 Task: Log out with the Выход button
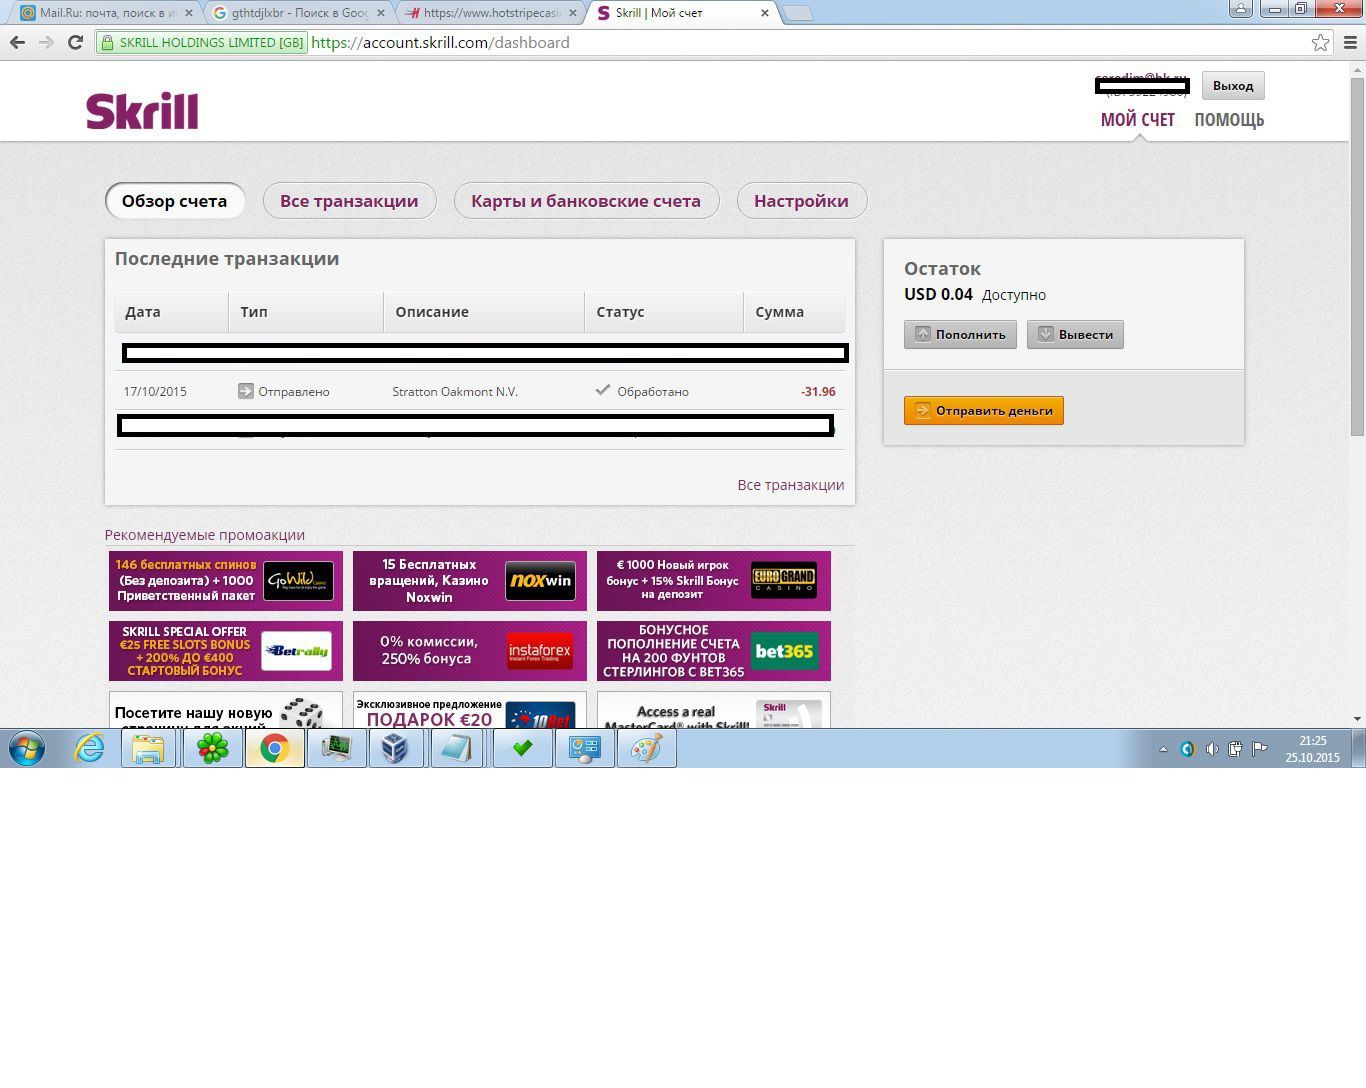(1233, 86)
